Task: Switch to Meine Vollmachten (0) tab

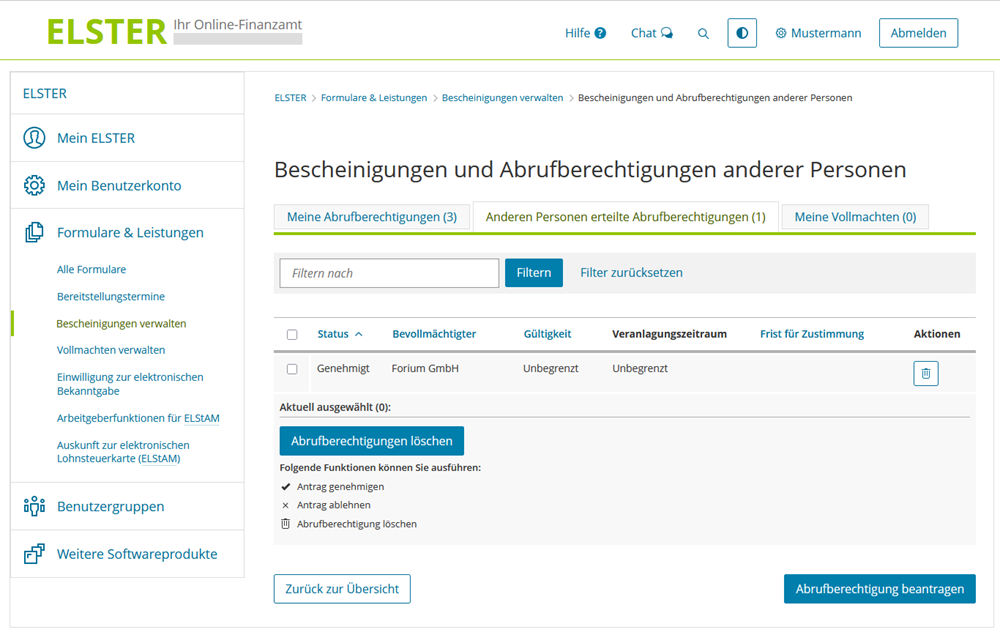Action: [854, 217]
